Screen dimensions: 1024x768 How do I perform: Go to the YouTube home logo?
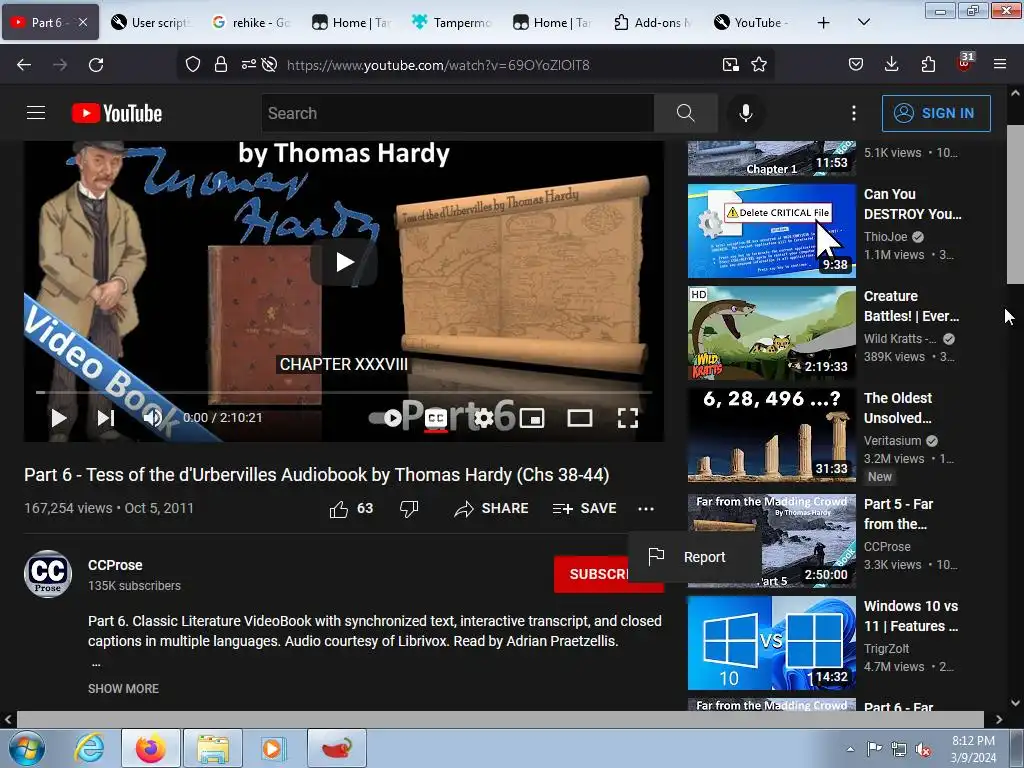coord(117,113)
